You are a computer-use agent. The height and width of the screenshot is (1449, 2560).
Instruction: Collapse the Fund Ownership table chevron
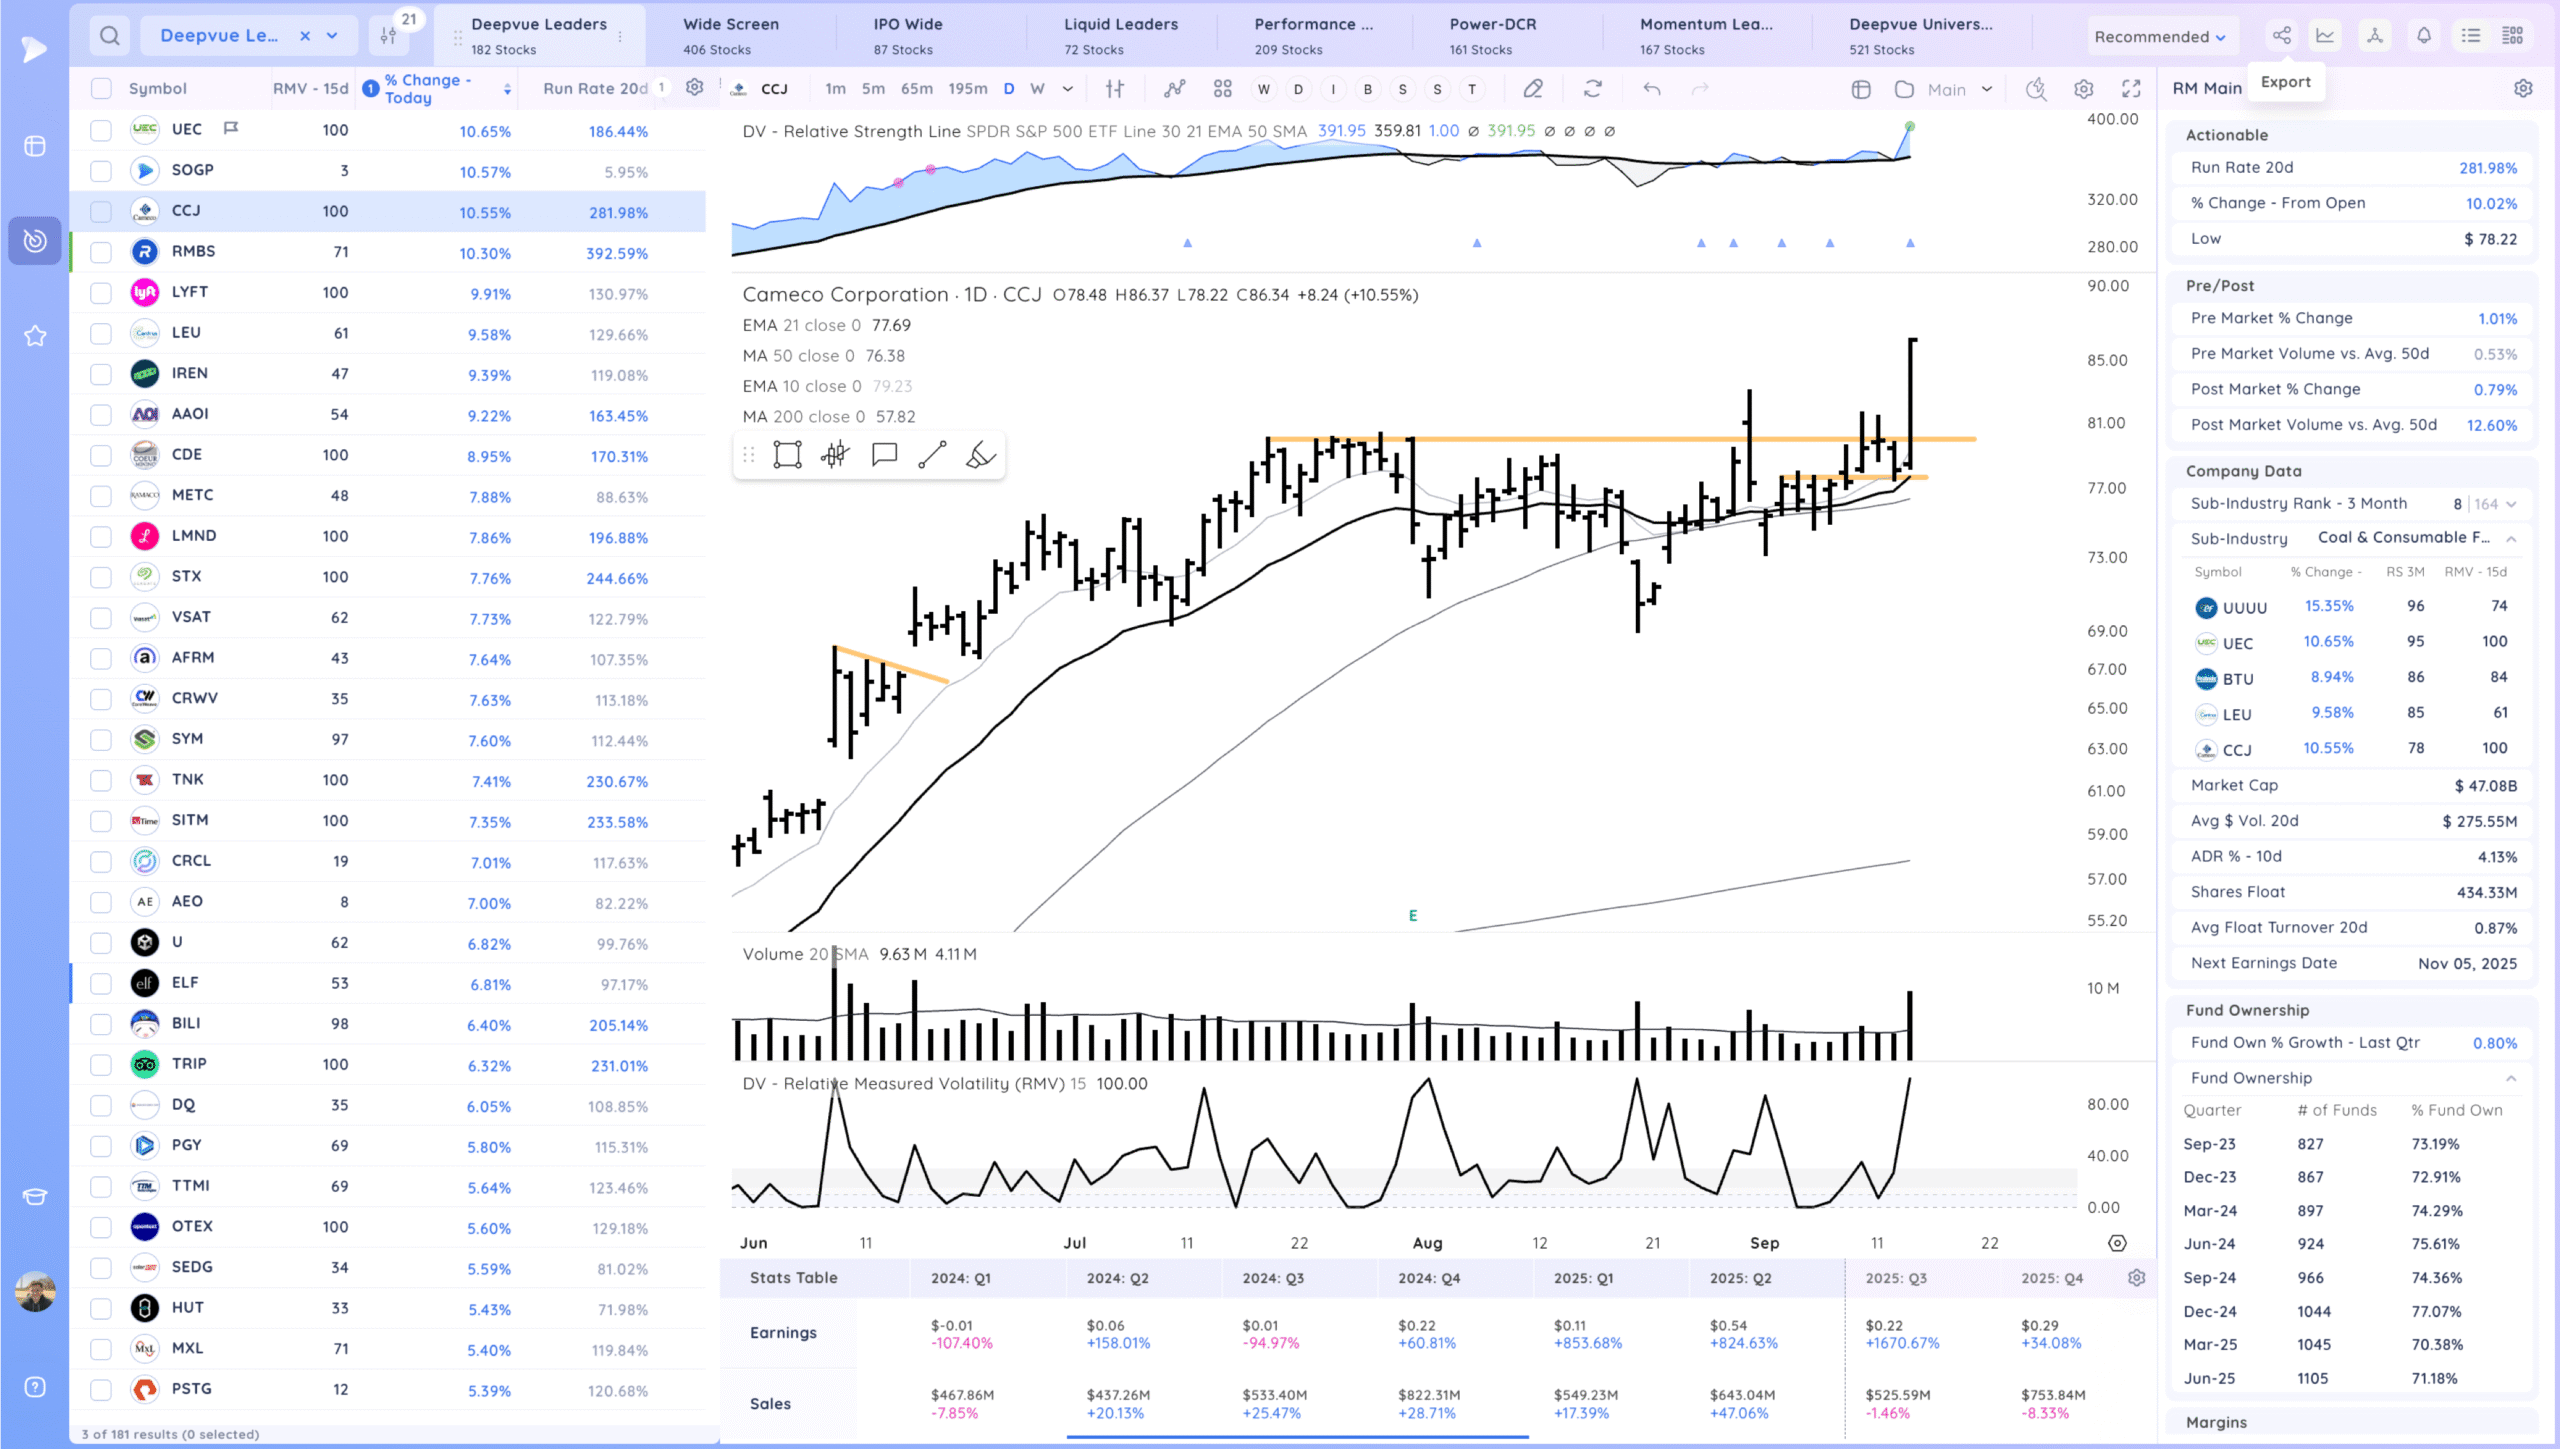pyautogui.click(x=2511, y=1078)
